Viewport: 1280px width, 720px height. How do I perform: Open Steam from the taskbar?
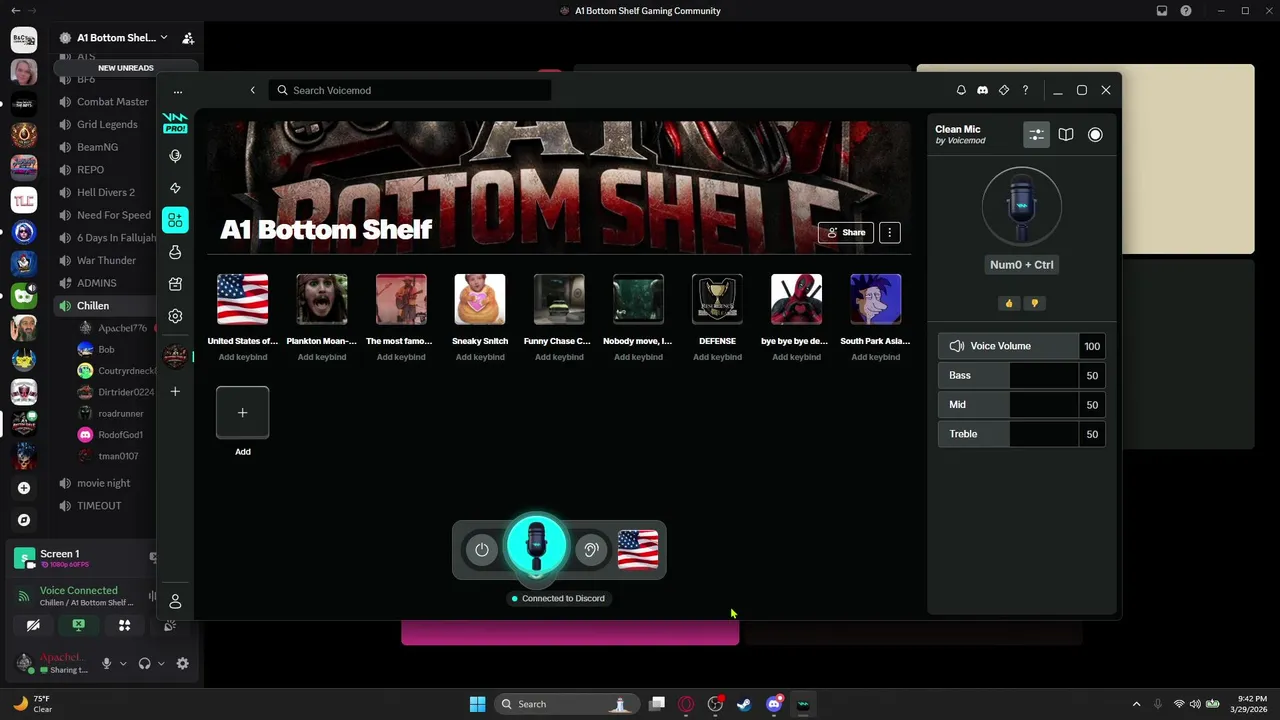744,704
